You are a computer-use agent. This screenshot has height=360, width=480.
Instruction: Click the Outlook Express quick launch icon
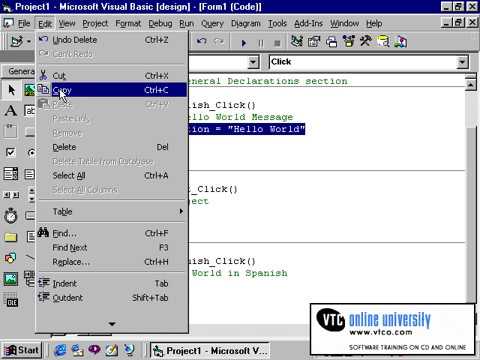[x=78, y=350]
